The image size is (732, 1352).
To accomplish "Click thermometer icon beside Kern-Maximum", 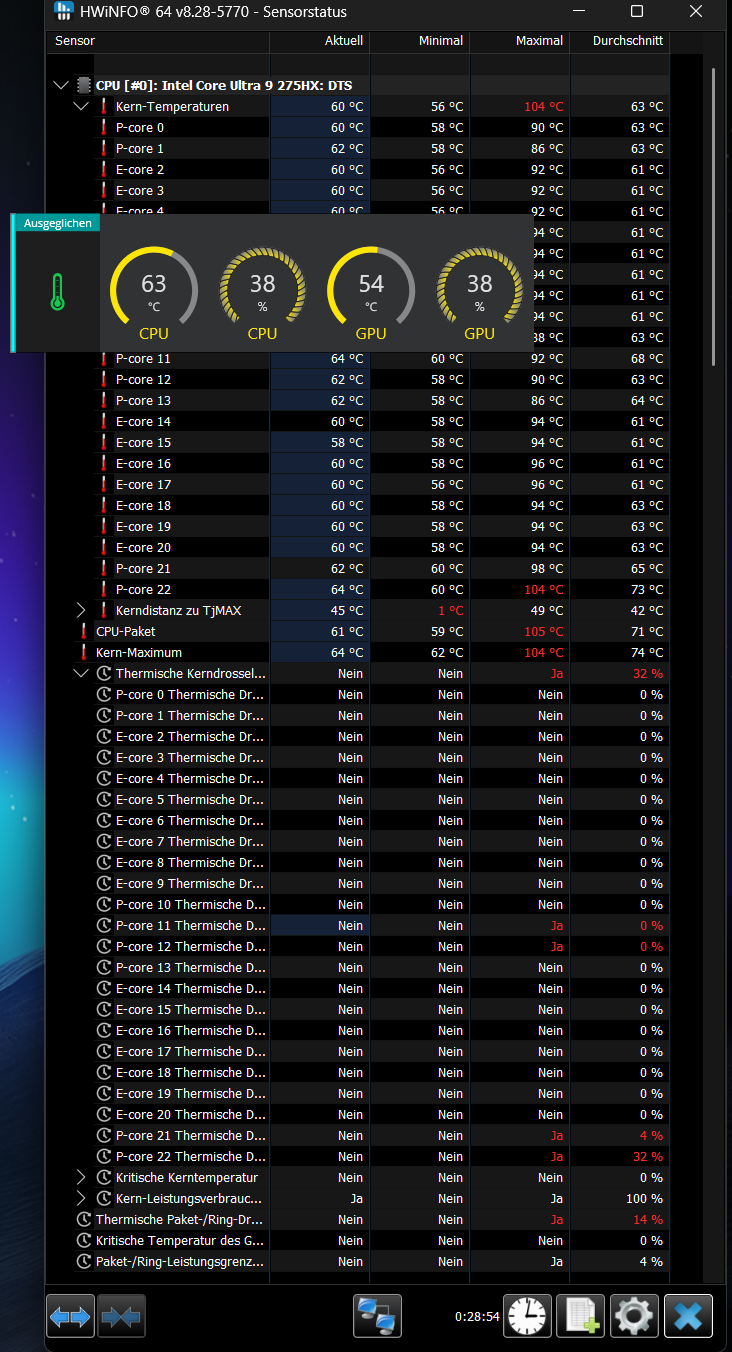I will [84, 653].
